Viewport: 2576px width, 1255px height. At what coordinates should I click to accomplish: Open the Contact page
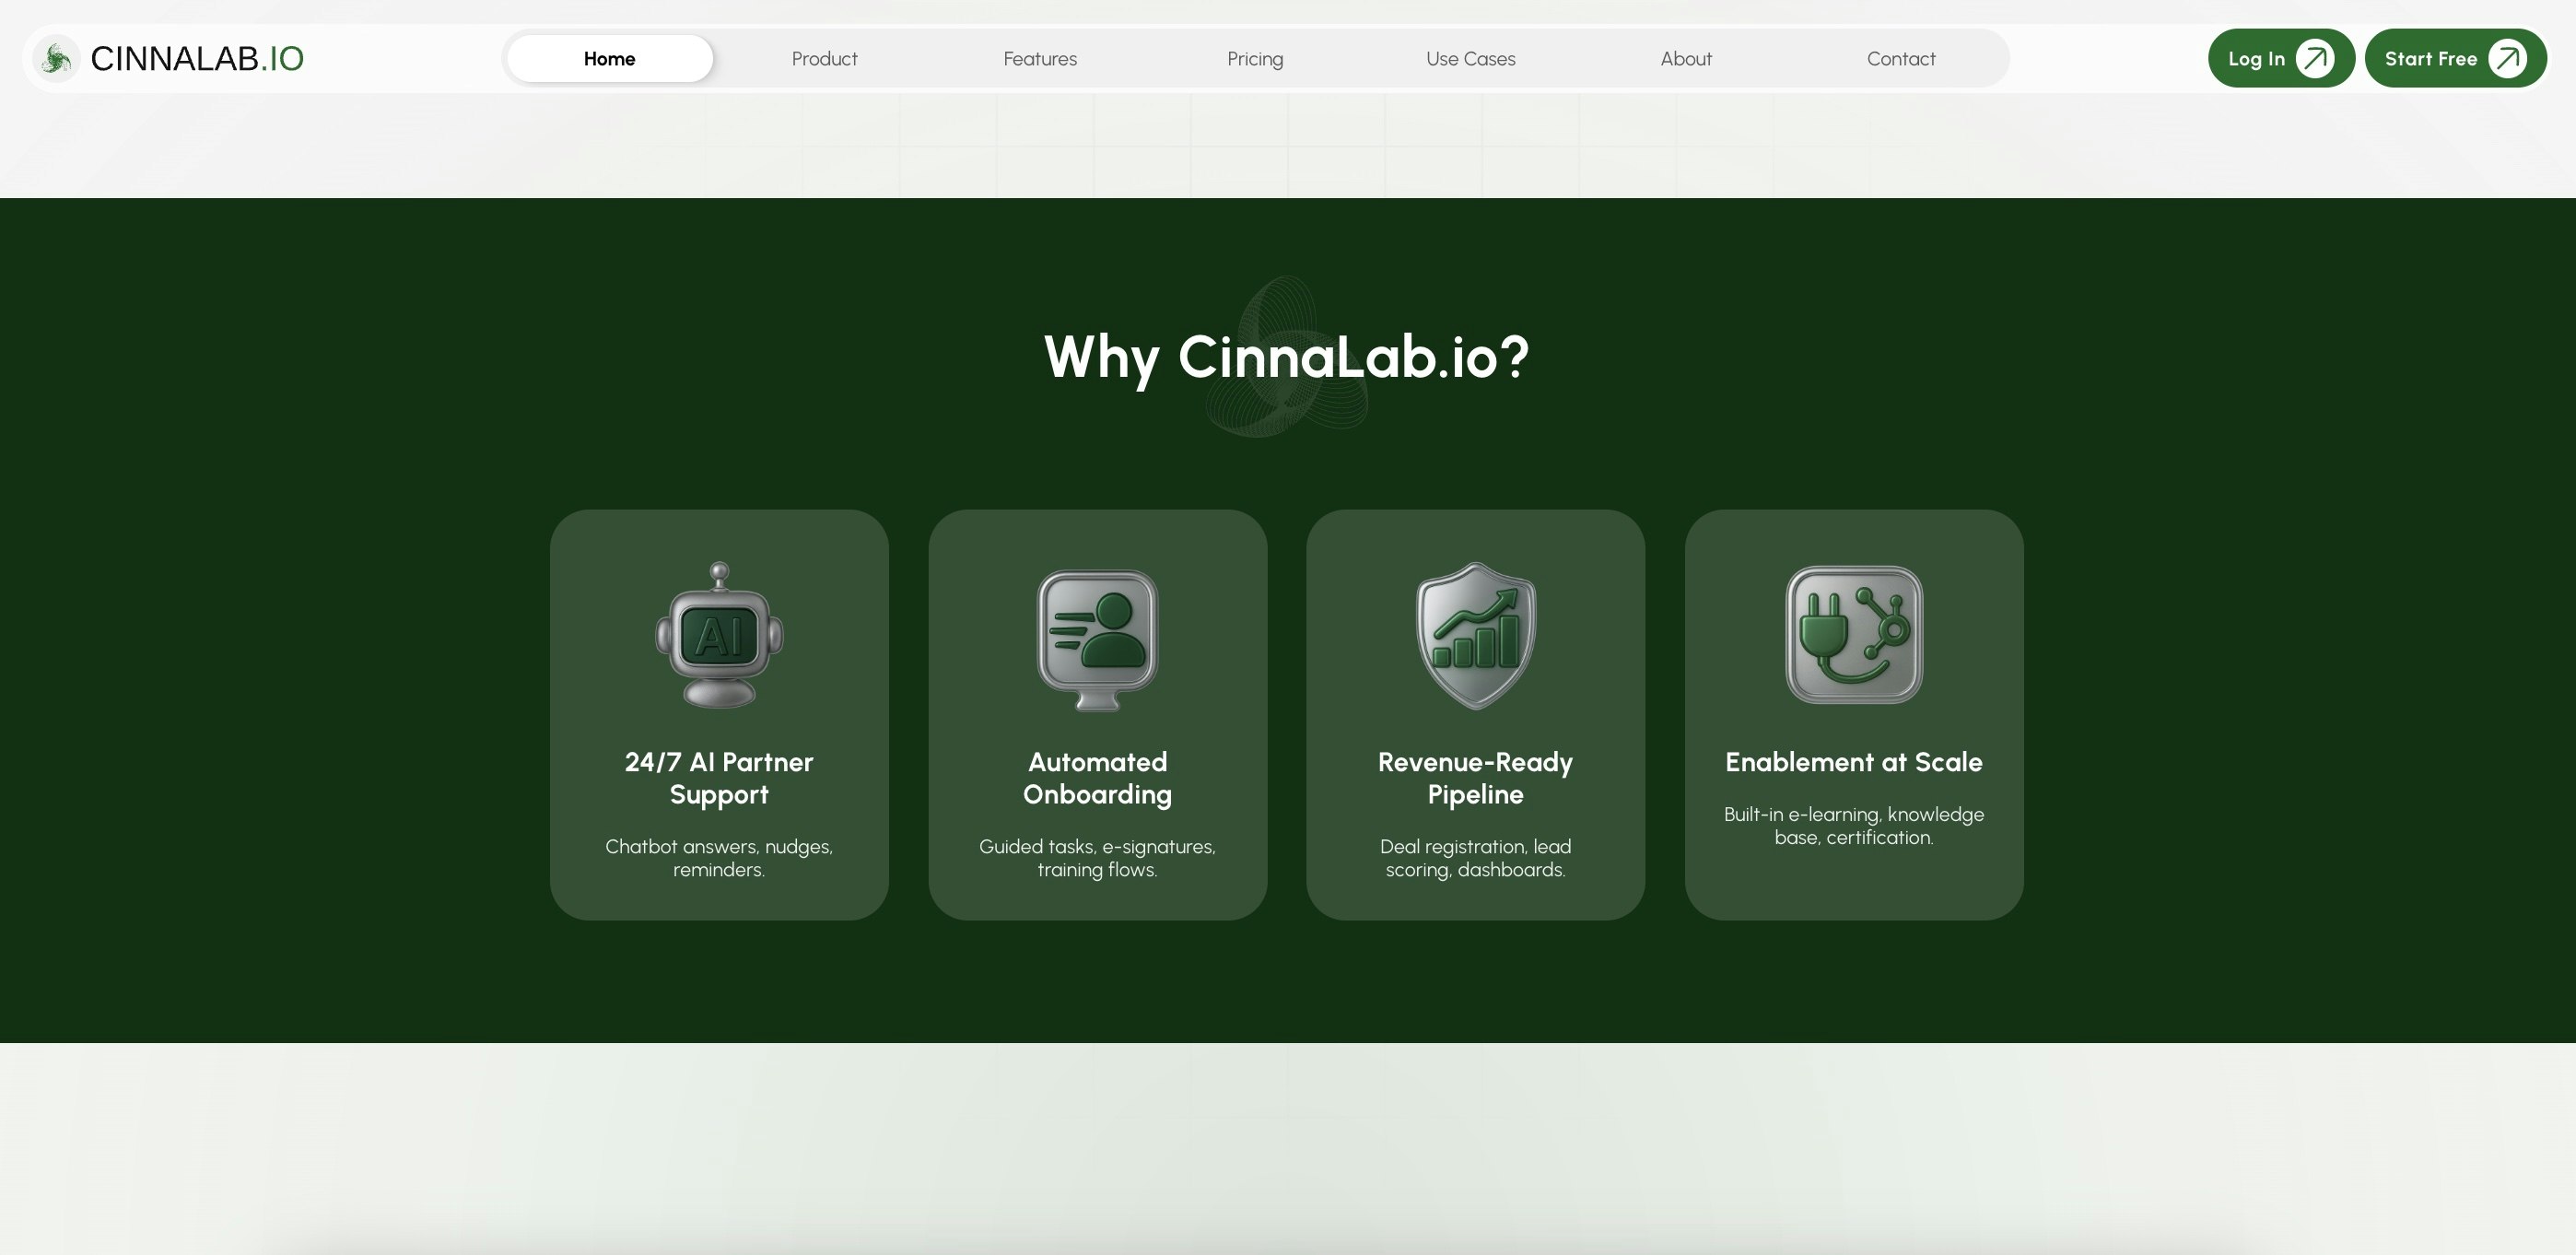1900,58
